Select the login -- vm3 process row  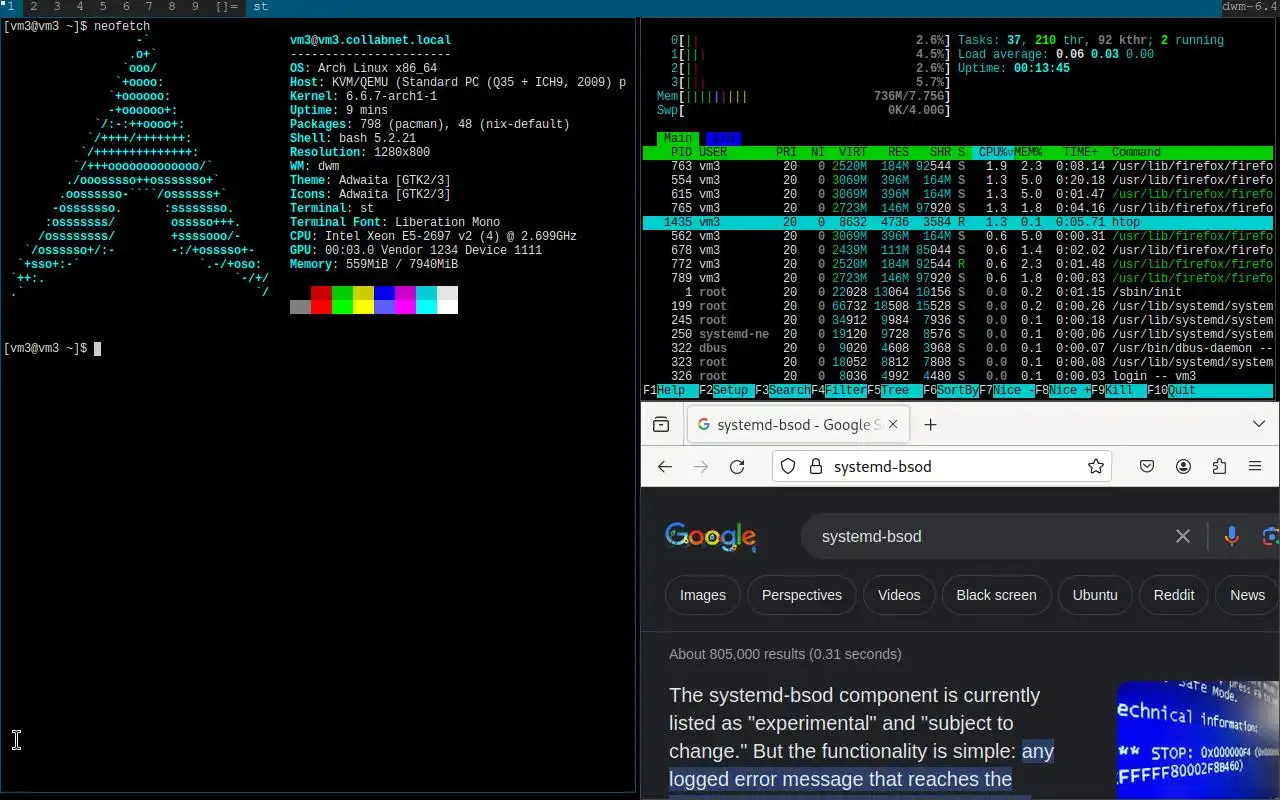point(958,376)
